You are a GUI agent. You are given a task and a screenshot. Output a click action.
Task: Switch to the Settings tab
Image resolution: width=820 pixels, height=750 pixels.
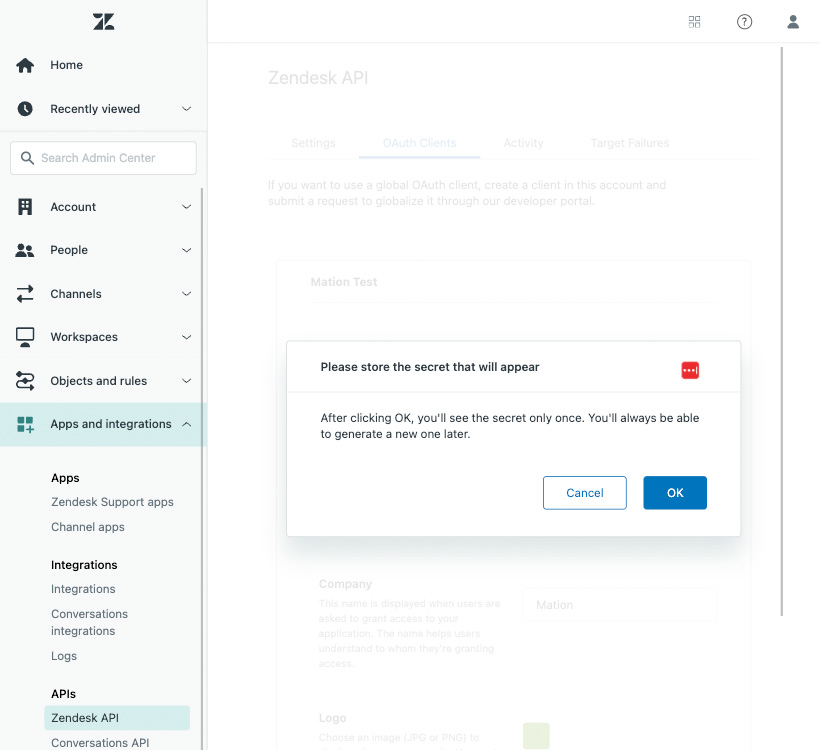pyautogui.click(x=313, y=143)
